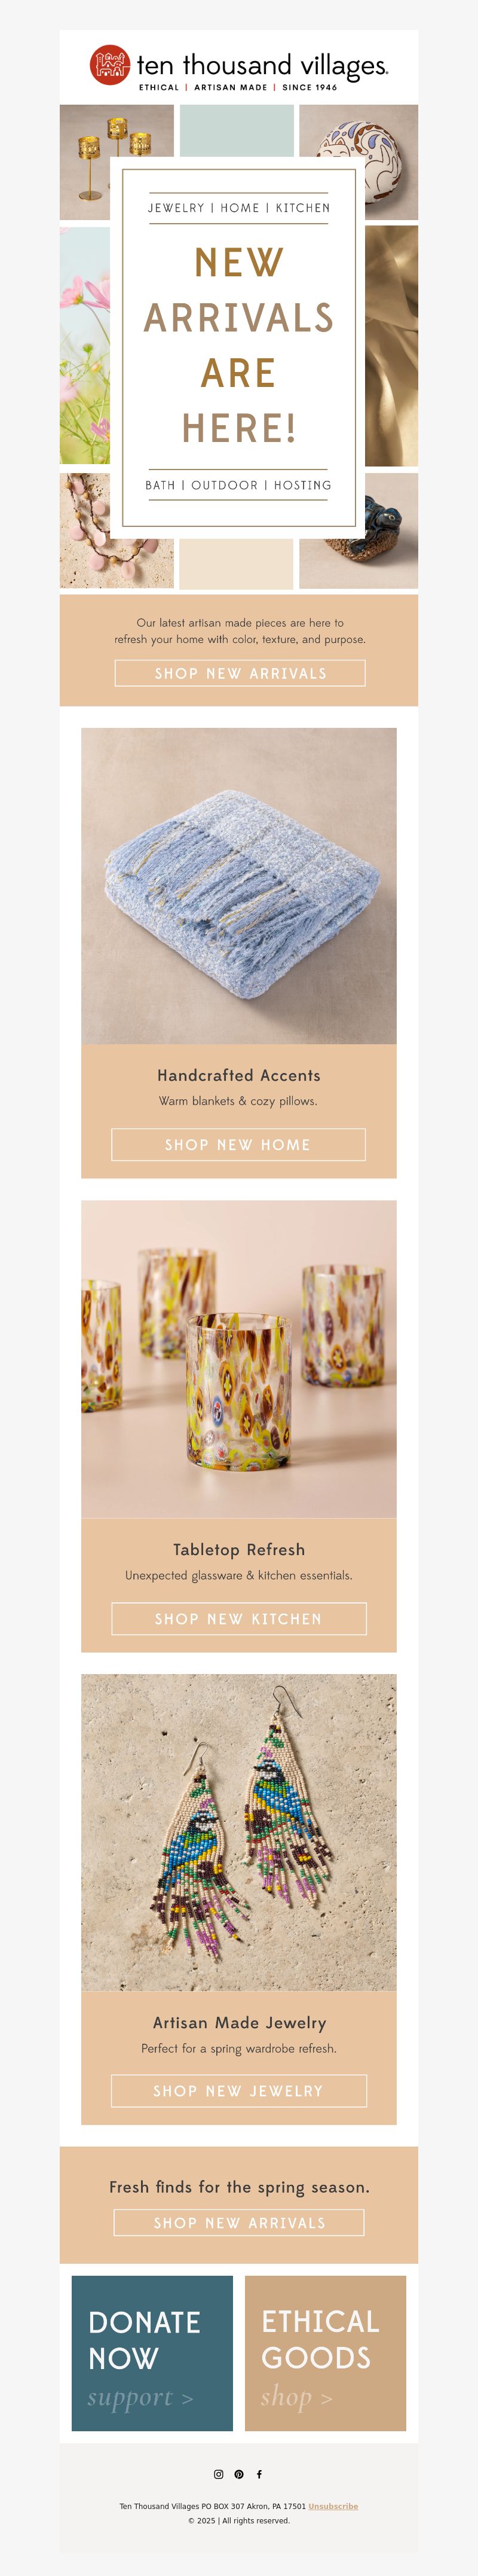Click the Tabletop Refresh heading

(x=239, y=1550)
